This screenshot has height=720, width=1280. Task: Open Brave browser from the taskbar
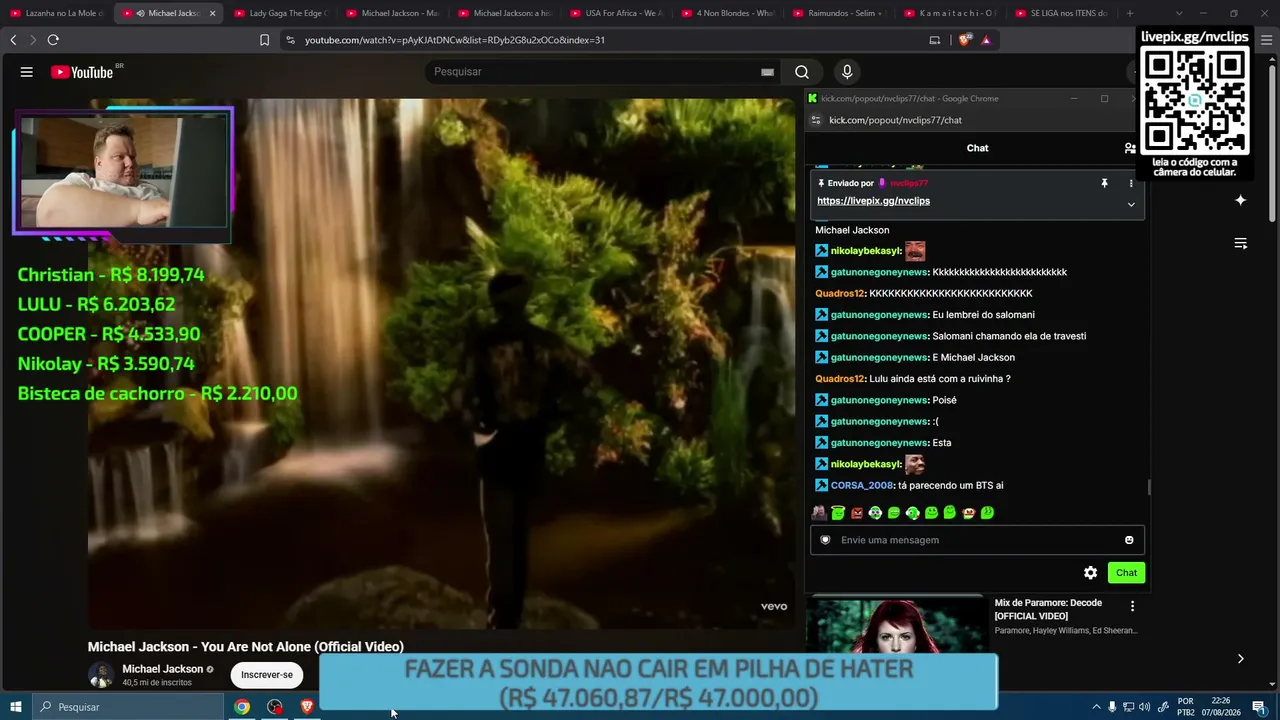[307, 707]
